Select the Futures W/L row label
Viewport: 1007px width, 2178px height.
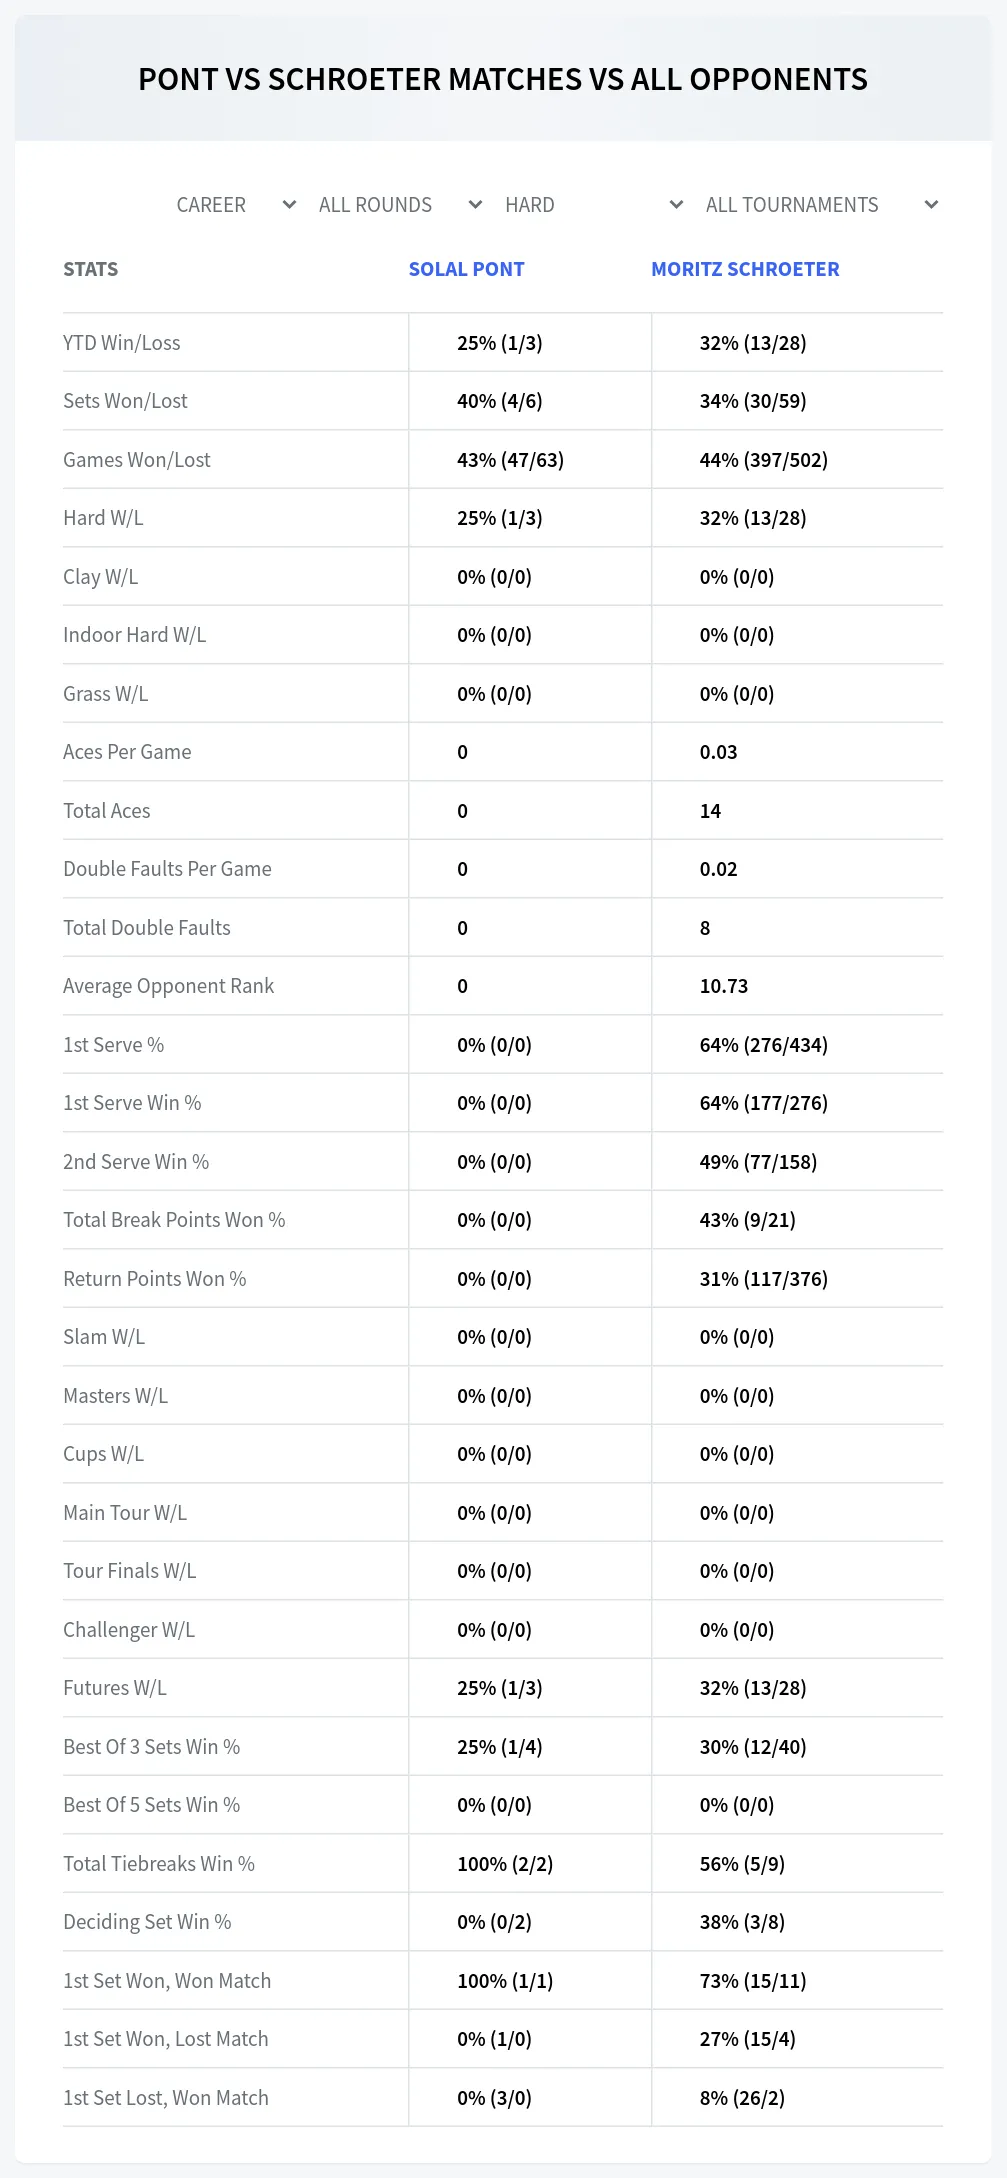coord(115,1688)
